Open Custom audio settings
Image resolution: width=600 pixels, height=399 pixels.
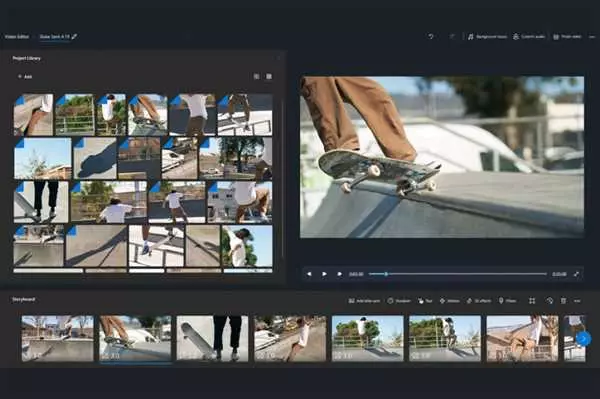pos(529,37)
